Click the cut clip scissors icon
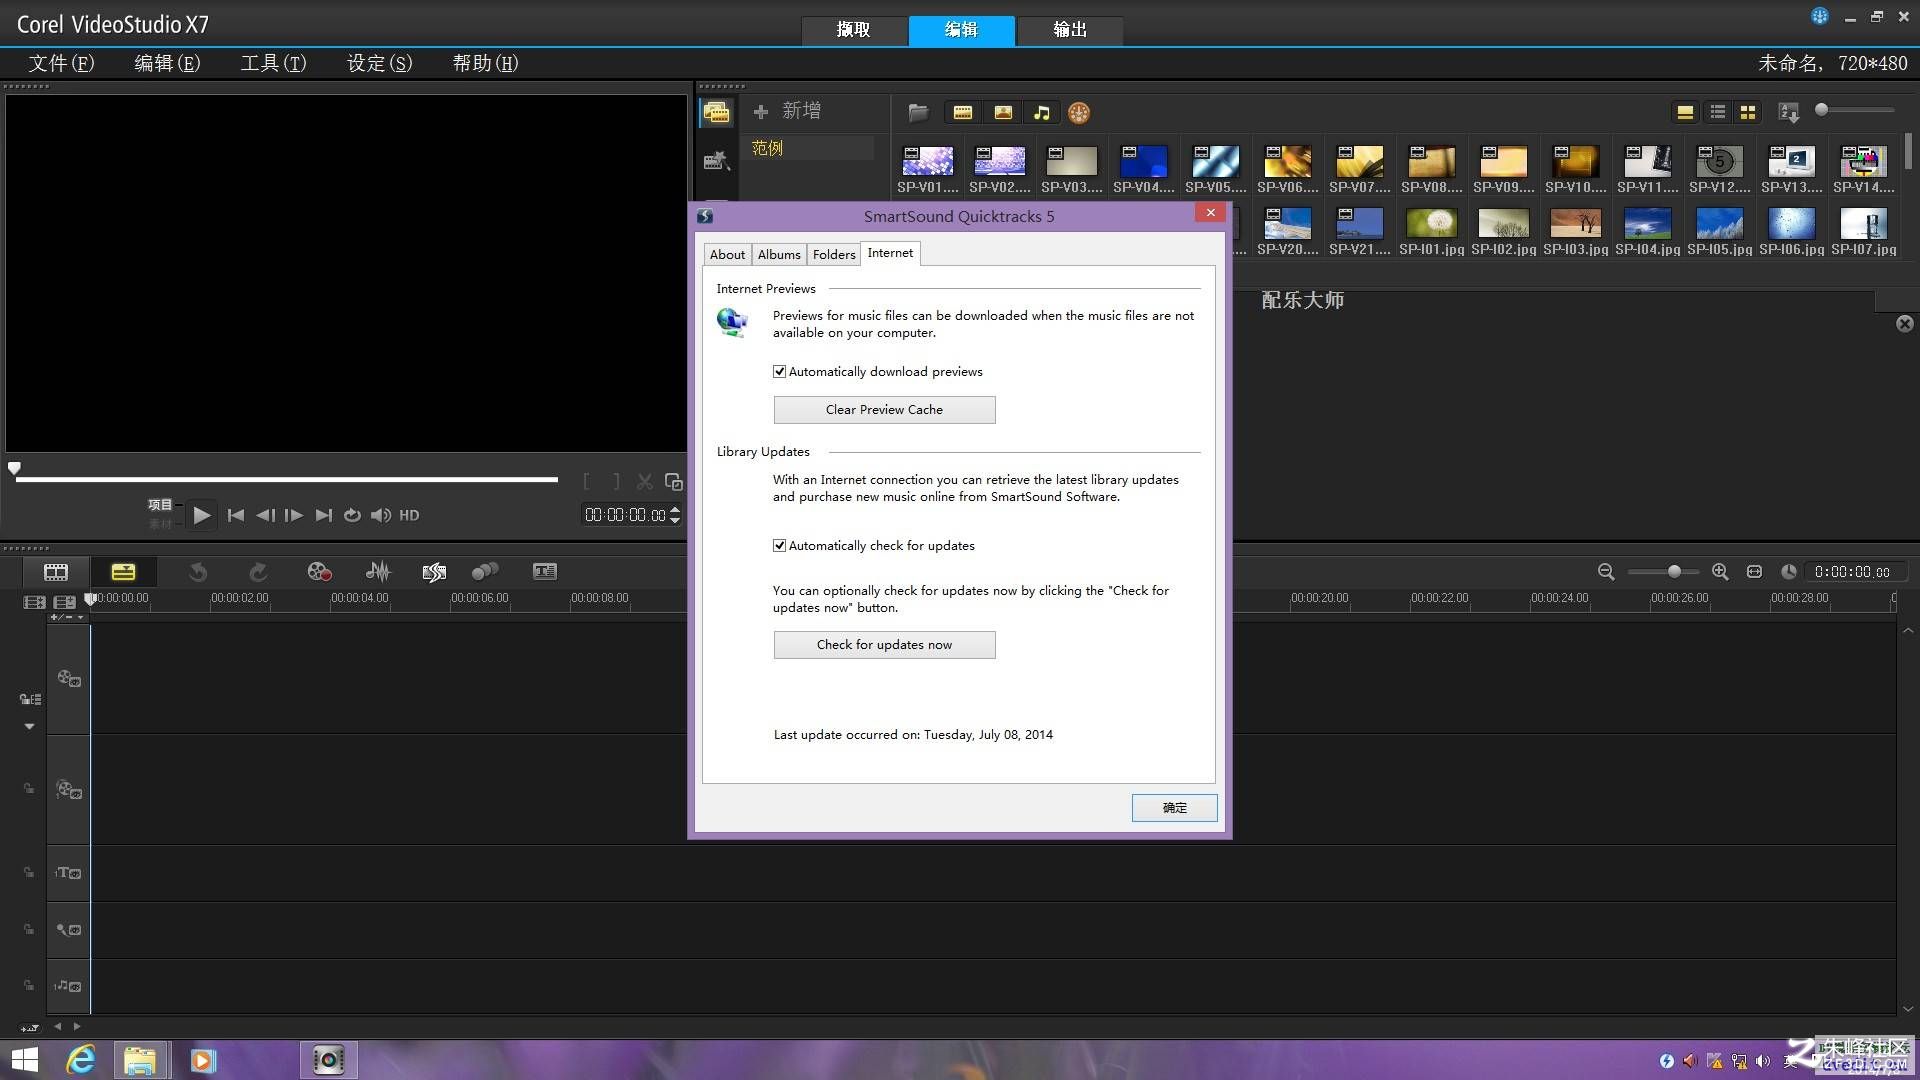The height and width of the screenshot is (1080, 1920). [645, 482]
